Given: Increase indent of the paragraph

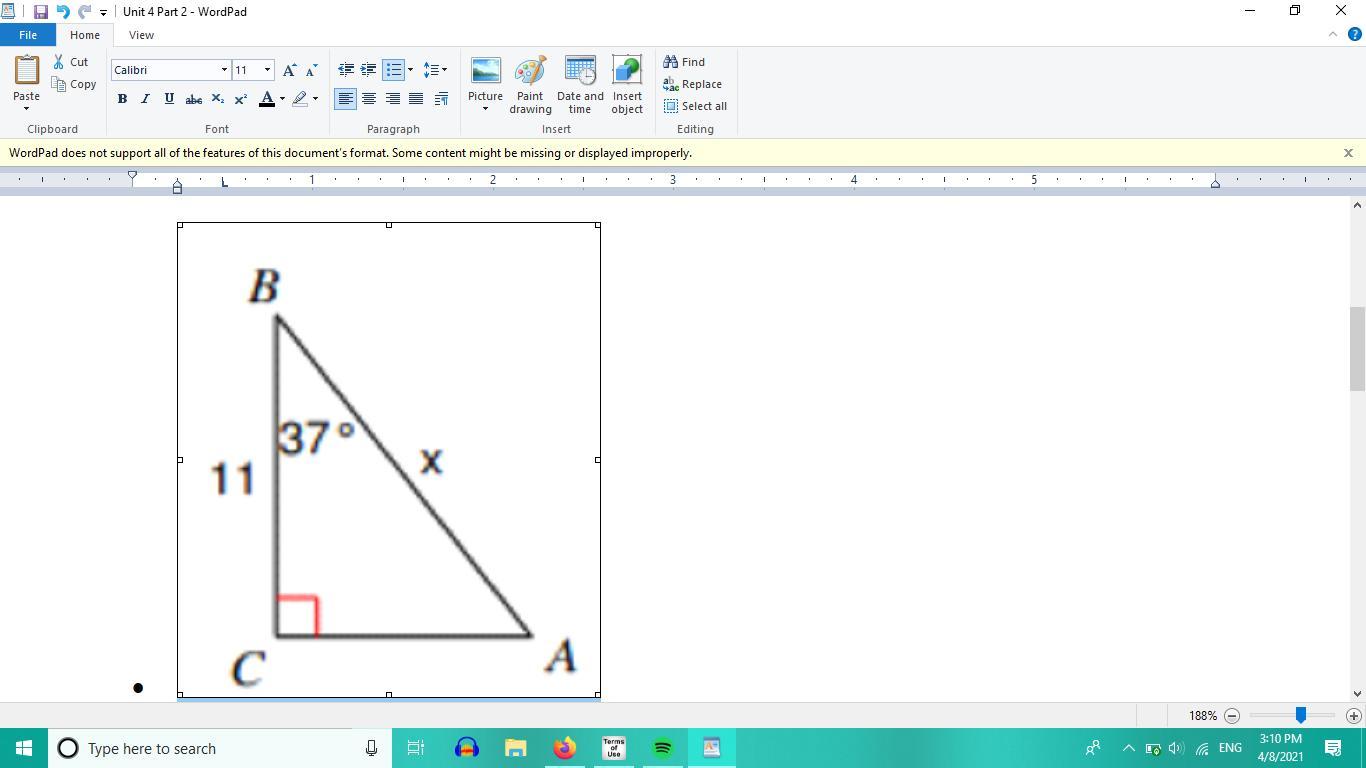Looking at the screenshot, I should (368, 70).
